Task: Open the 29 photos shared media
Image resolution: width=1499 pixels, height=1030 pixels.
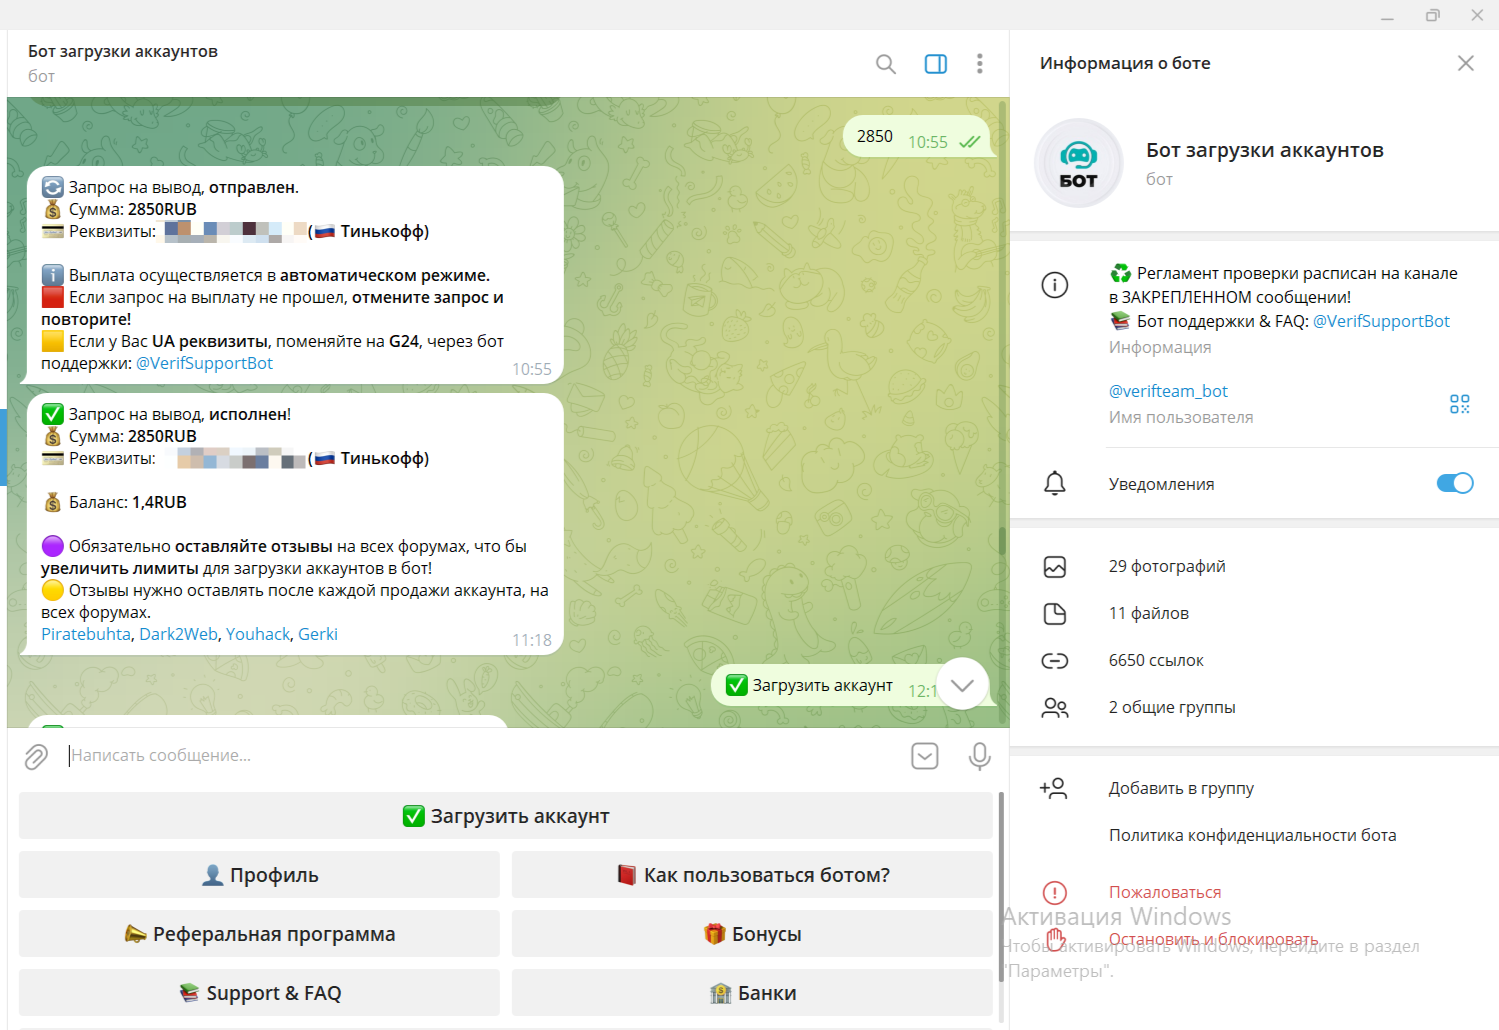Action: tap(1166, 567)
